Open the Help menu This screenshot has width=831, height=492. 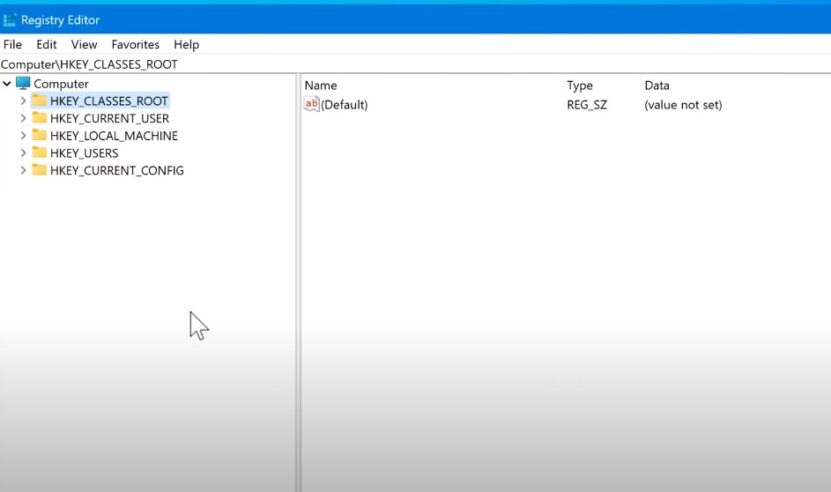point(187,45)
